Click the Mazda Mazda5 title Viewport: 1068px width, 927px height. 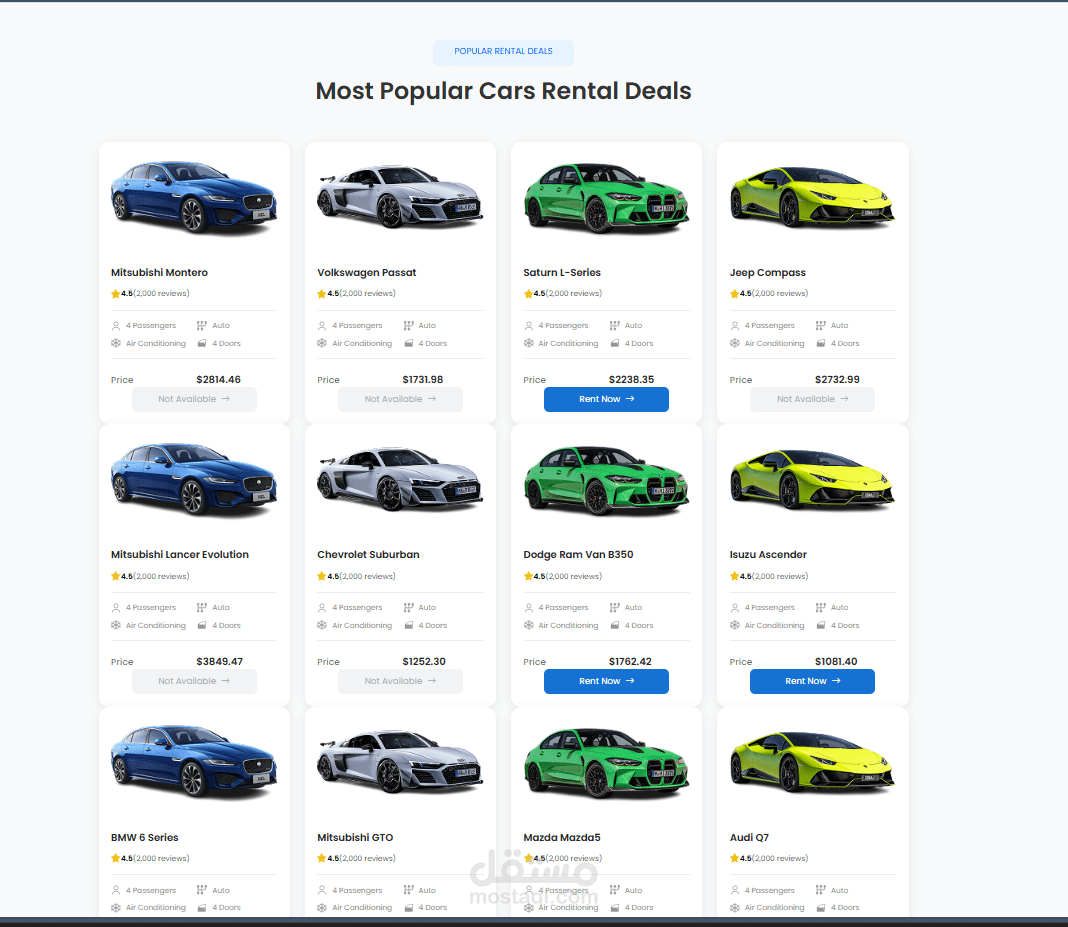point(562,838)
